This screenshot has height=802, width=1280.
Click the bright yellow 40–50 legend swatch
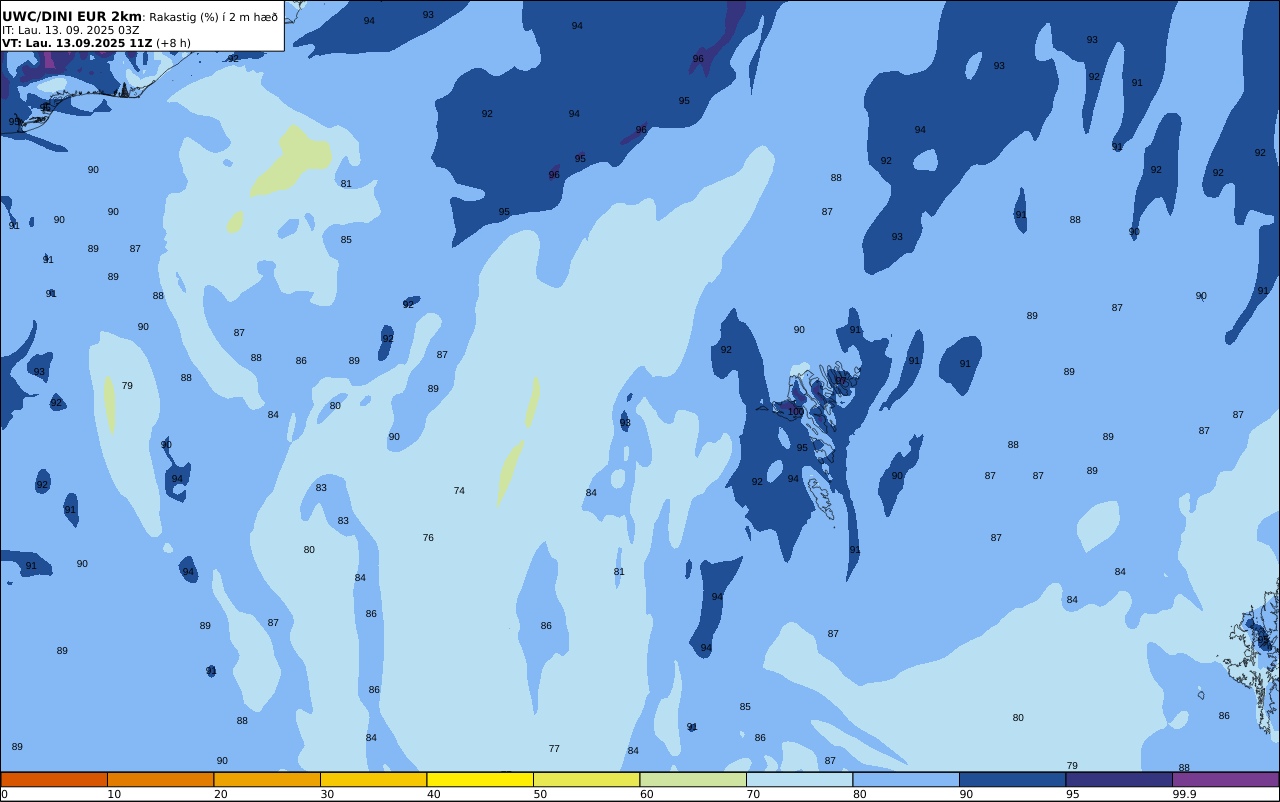[480, 779]
